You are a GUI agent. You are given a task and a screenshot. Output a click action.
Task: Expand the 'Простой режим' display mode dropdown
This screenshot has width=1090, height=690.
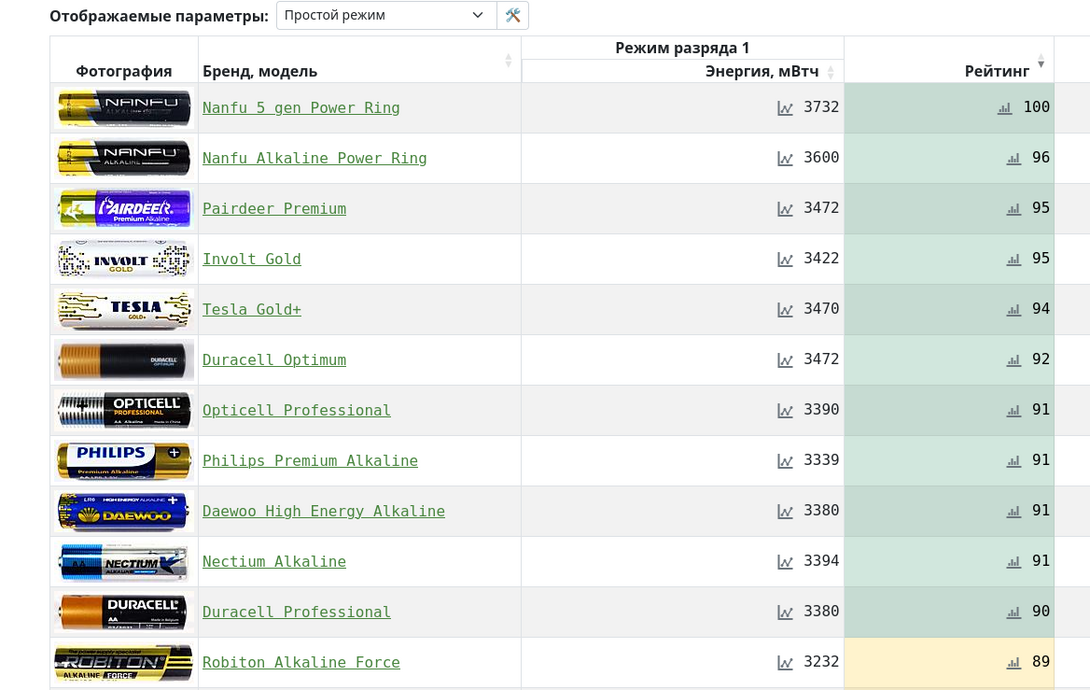pos(386,15)
